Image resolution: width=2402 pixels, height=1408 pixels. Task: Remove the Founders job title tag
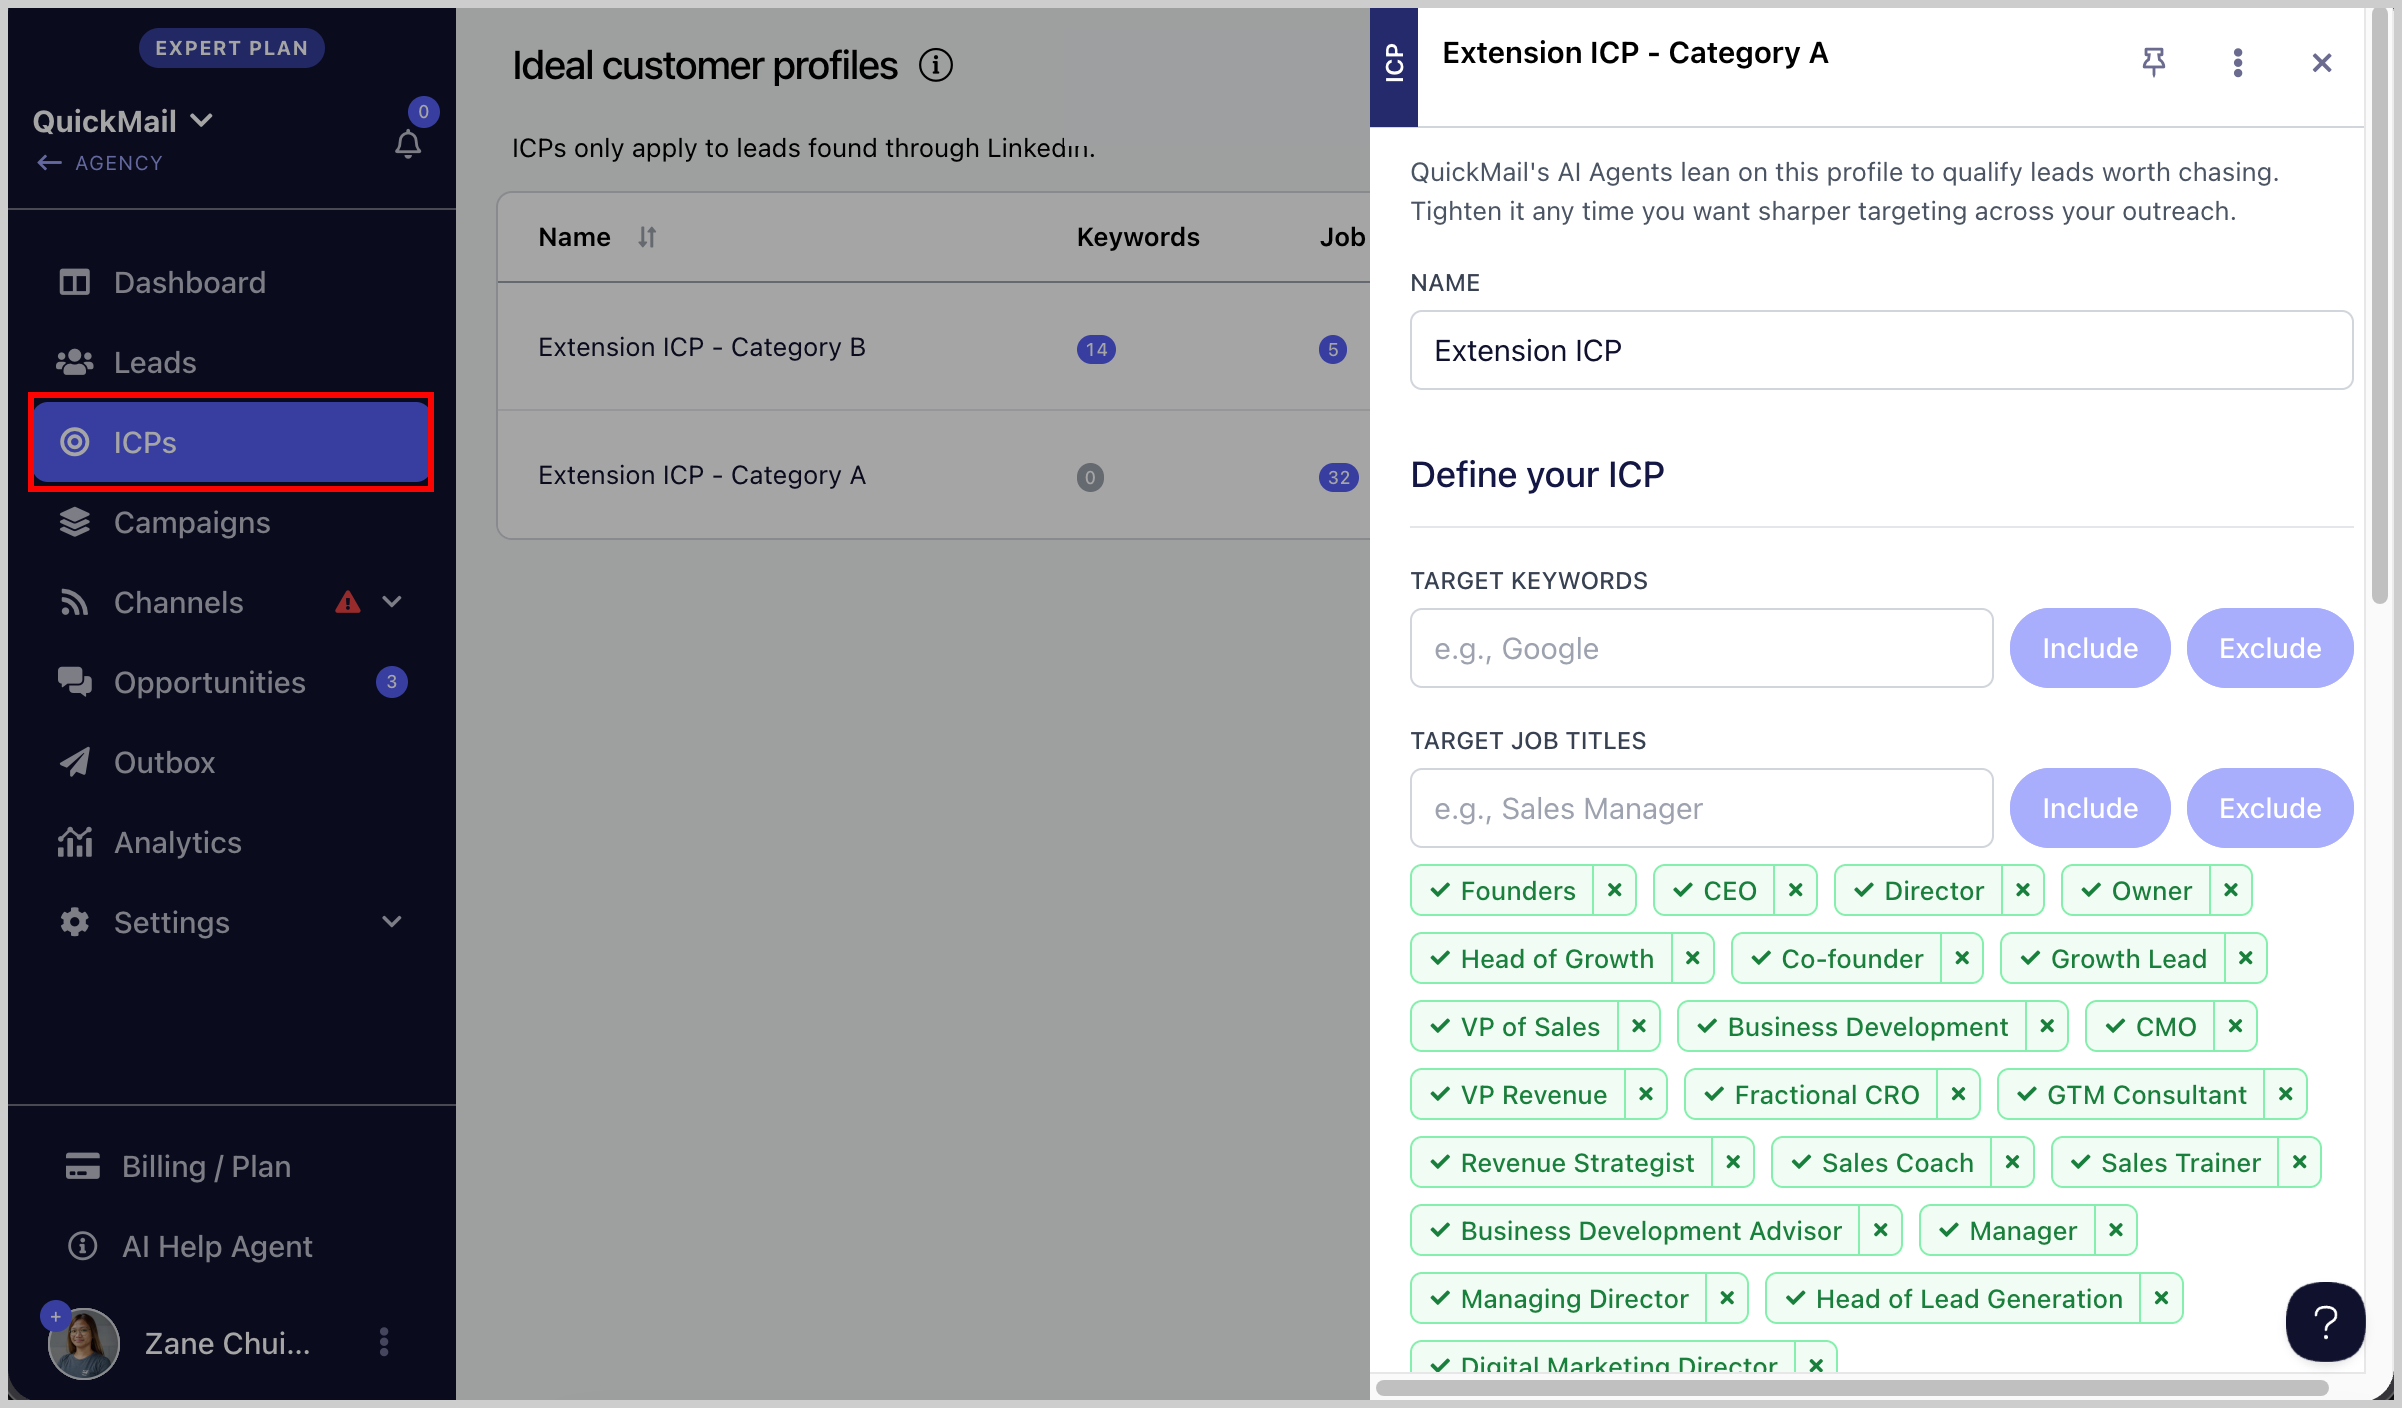coord(1615,890)
